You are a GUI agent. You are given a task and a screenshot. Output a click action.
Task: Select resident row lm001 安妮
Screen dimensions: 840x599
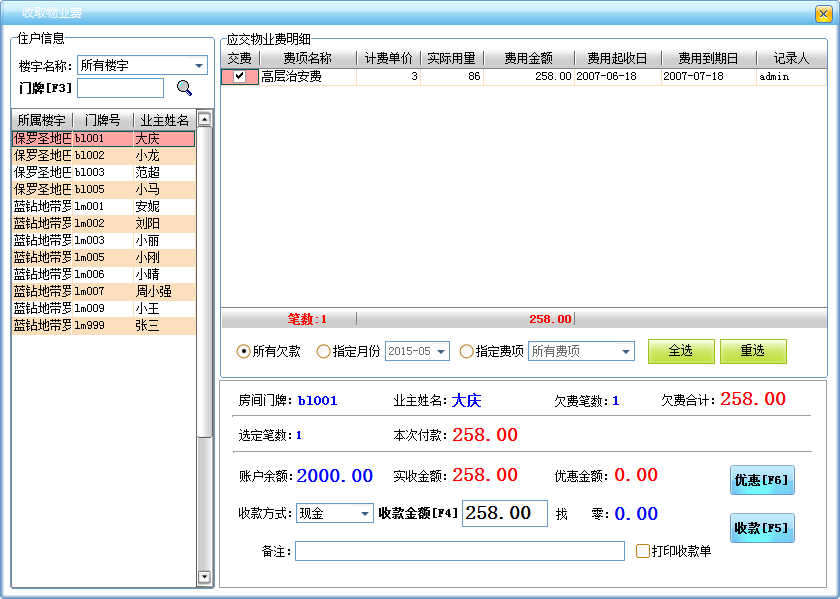point(103,206)
